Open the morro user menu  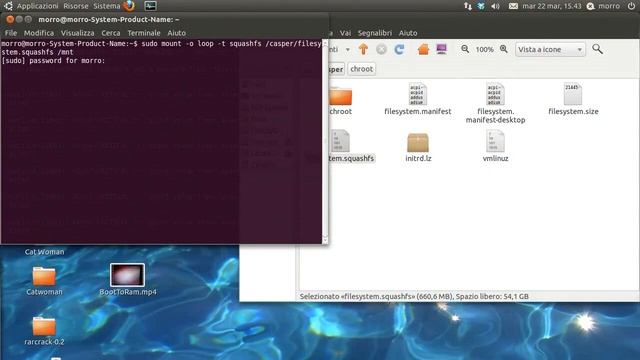point(603,6)
